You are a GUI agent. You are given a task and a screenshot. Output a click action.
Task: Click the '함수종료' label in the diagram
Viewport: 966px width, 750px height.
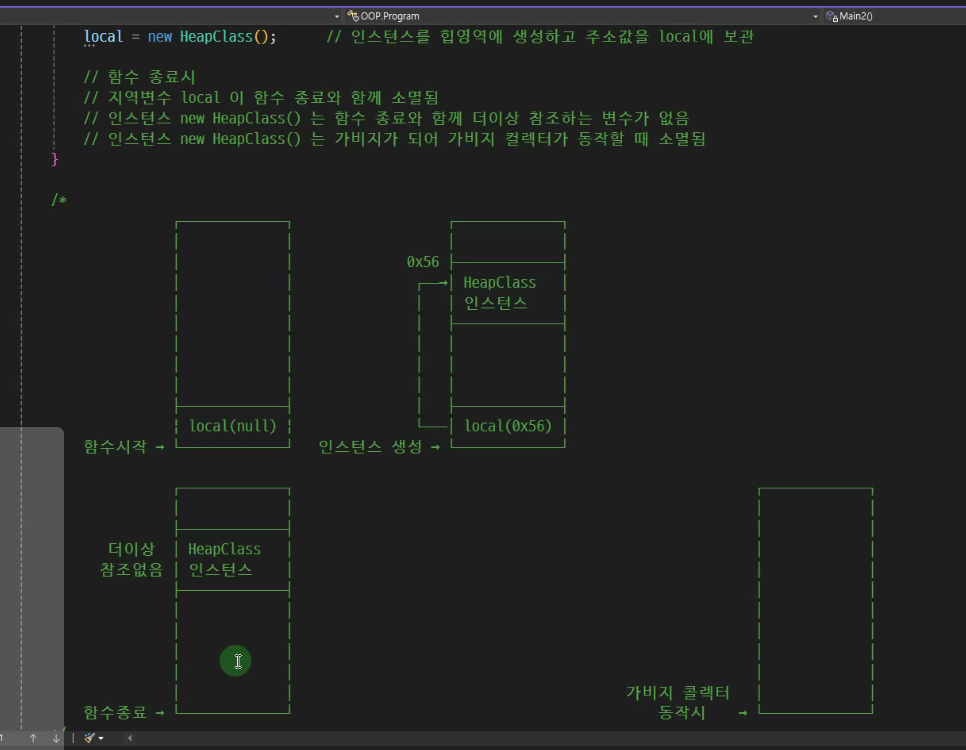(115, 712)
